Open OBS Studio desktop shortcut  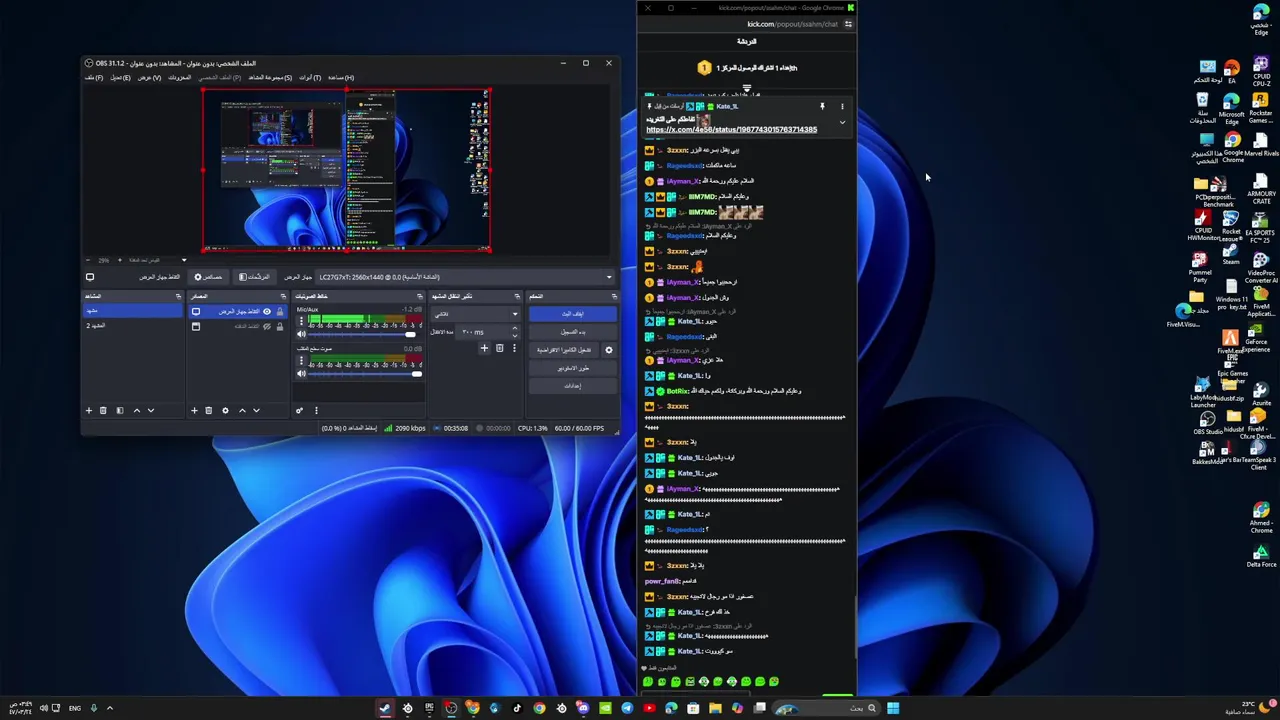(x=1208, y=422)
